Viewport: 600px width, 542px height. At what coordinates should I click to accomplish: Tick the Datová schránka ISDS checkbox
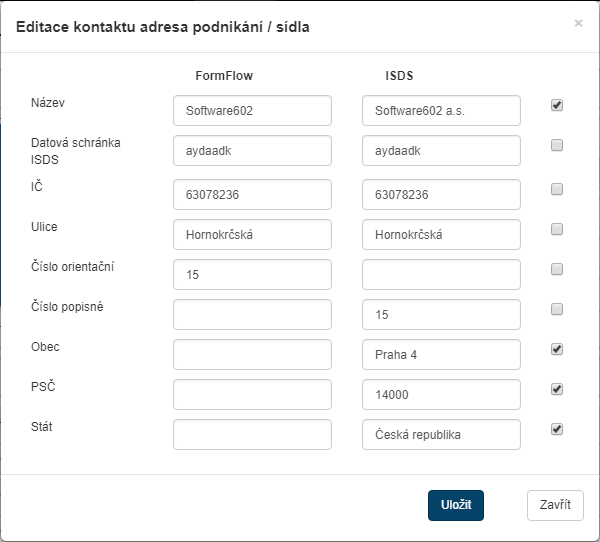click(x=557, y=145)
